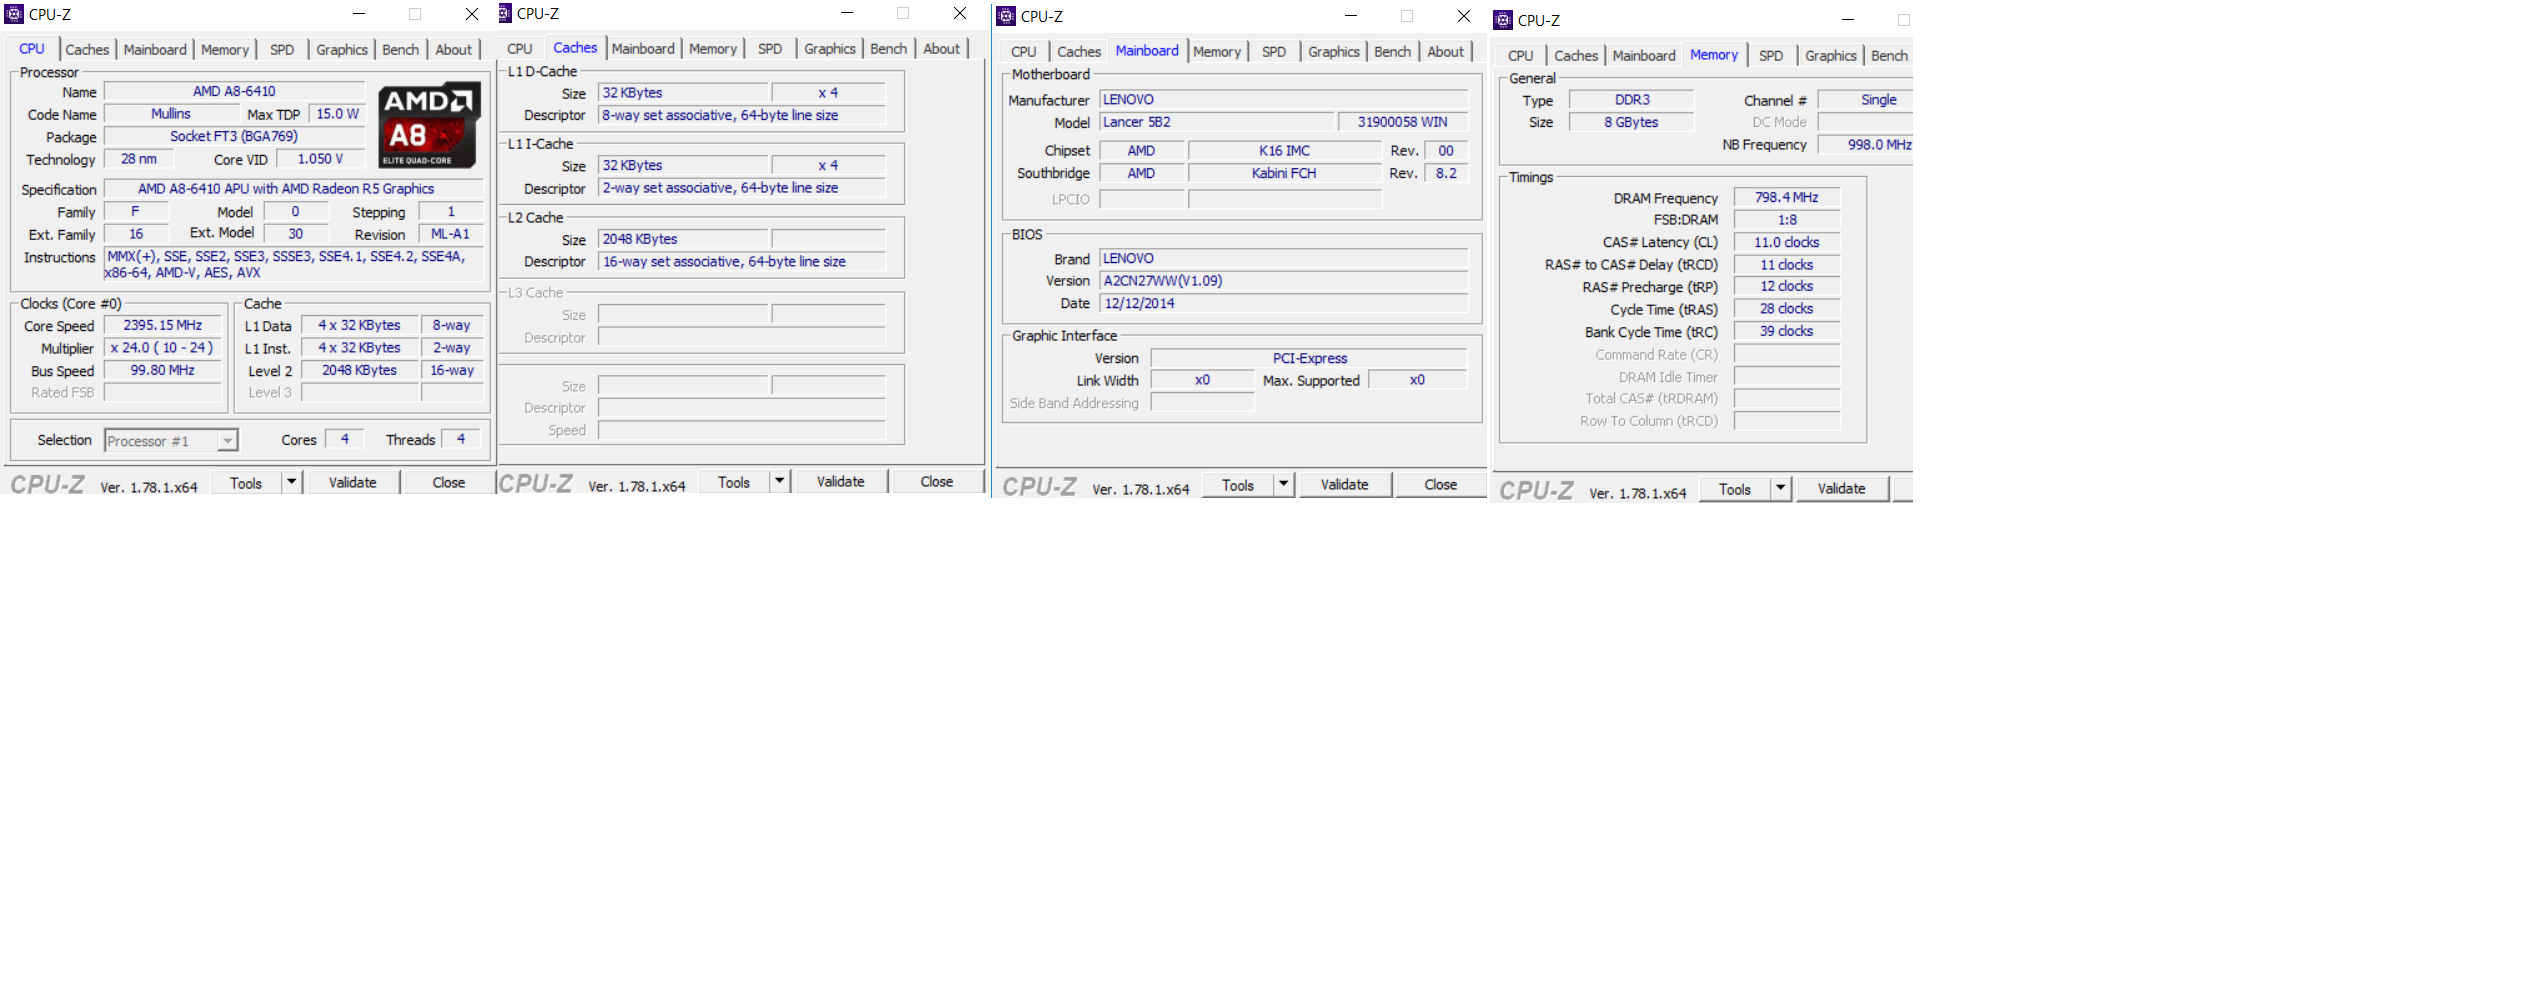Open the Tools dropdown arrow in the third window
Screen dimensions: 2536x992
point(1283,484)
